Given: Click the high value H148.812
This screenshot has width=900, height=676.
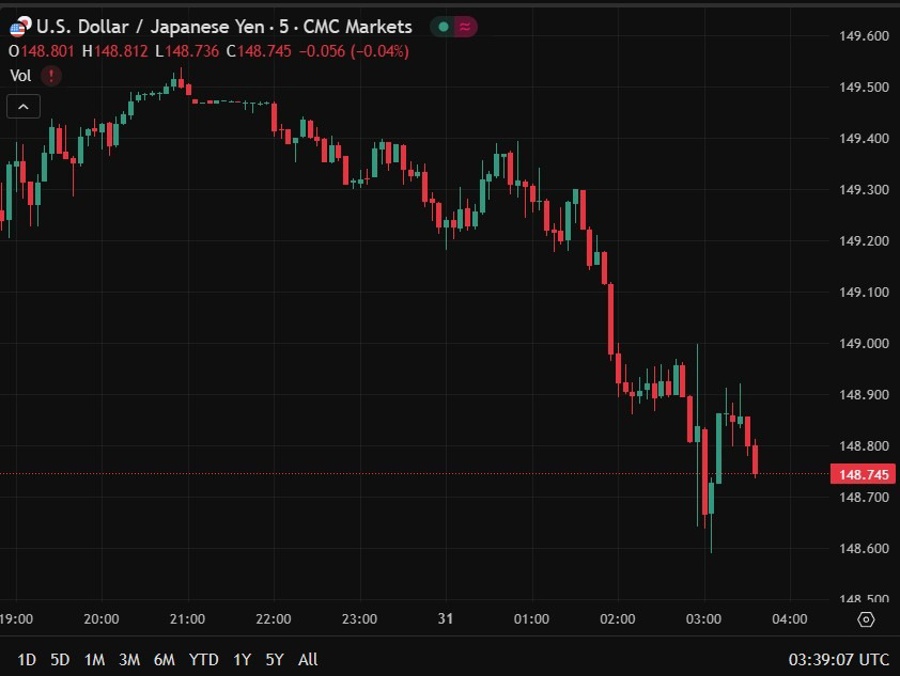Looking at the screenshot, I should (x=115, y=52).
